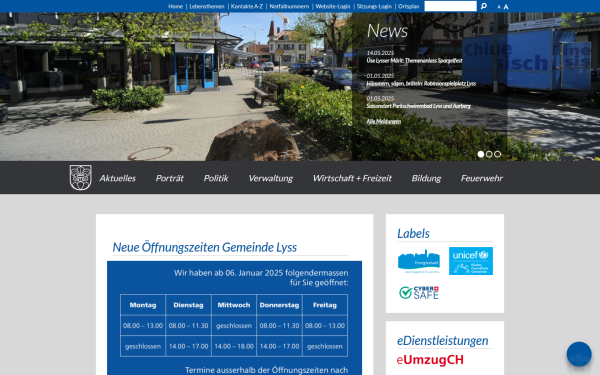Click heading 'Neue Öffnungszeiten Gemeinde Lyss'
This screenshot has width=600, height=375.
tap(205, 247)
